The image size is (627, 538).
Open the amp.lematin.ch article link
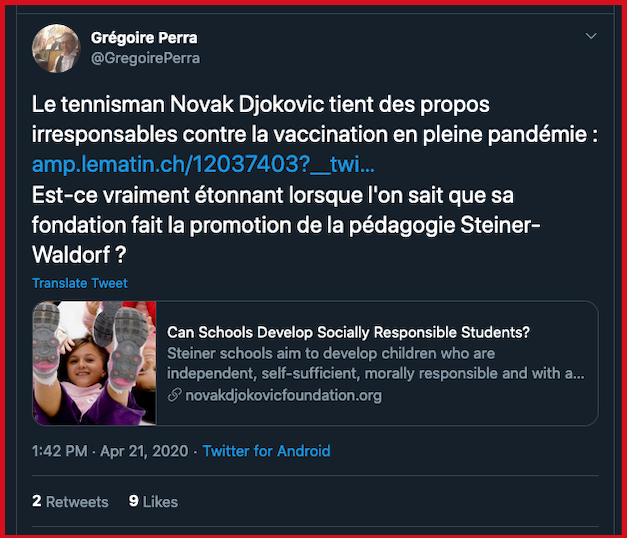(204, 164)
